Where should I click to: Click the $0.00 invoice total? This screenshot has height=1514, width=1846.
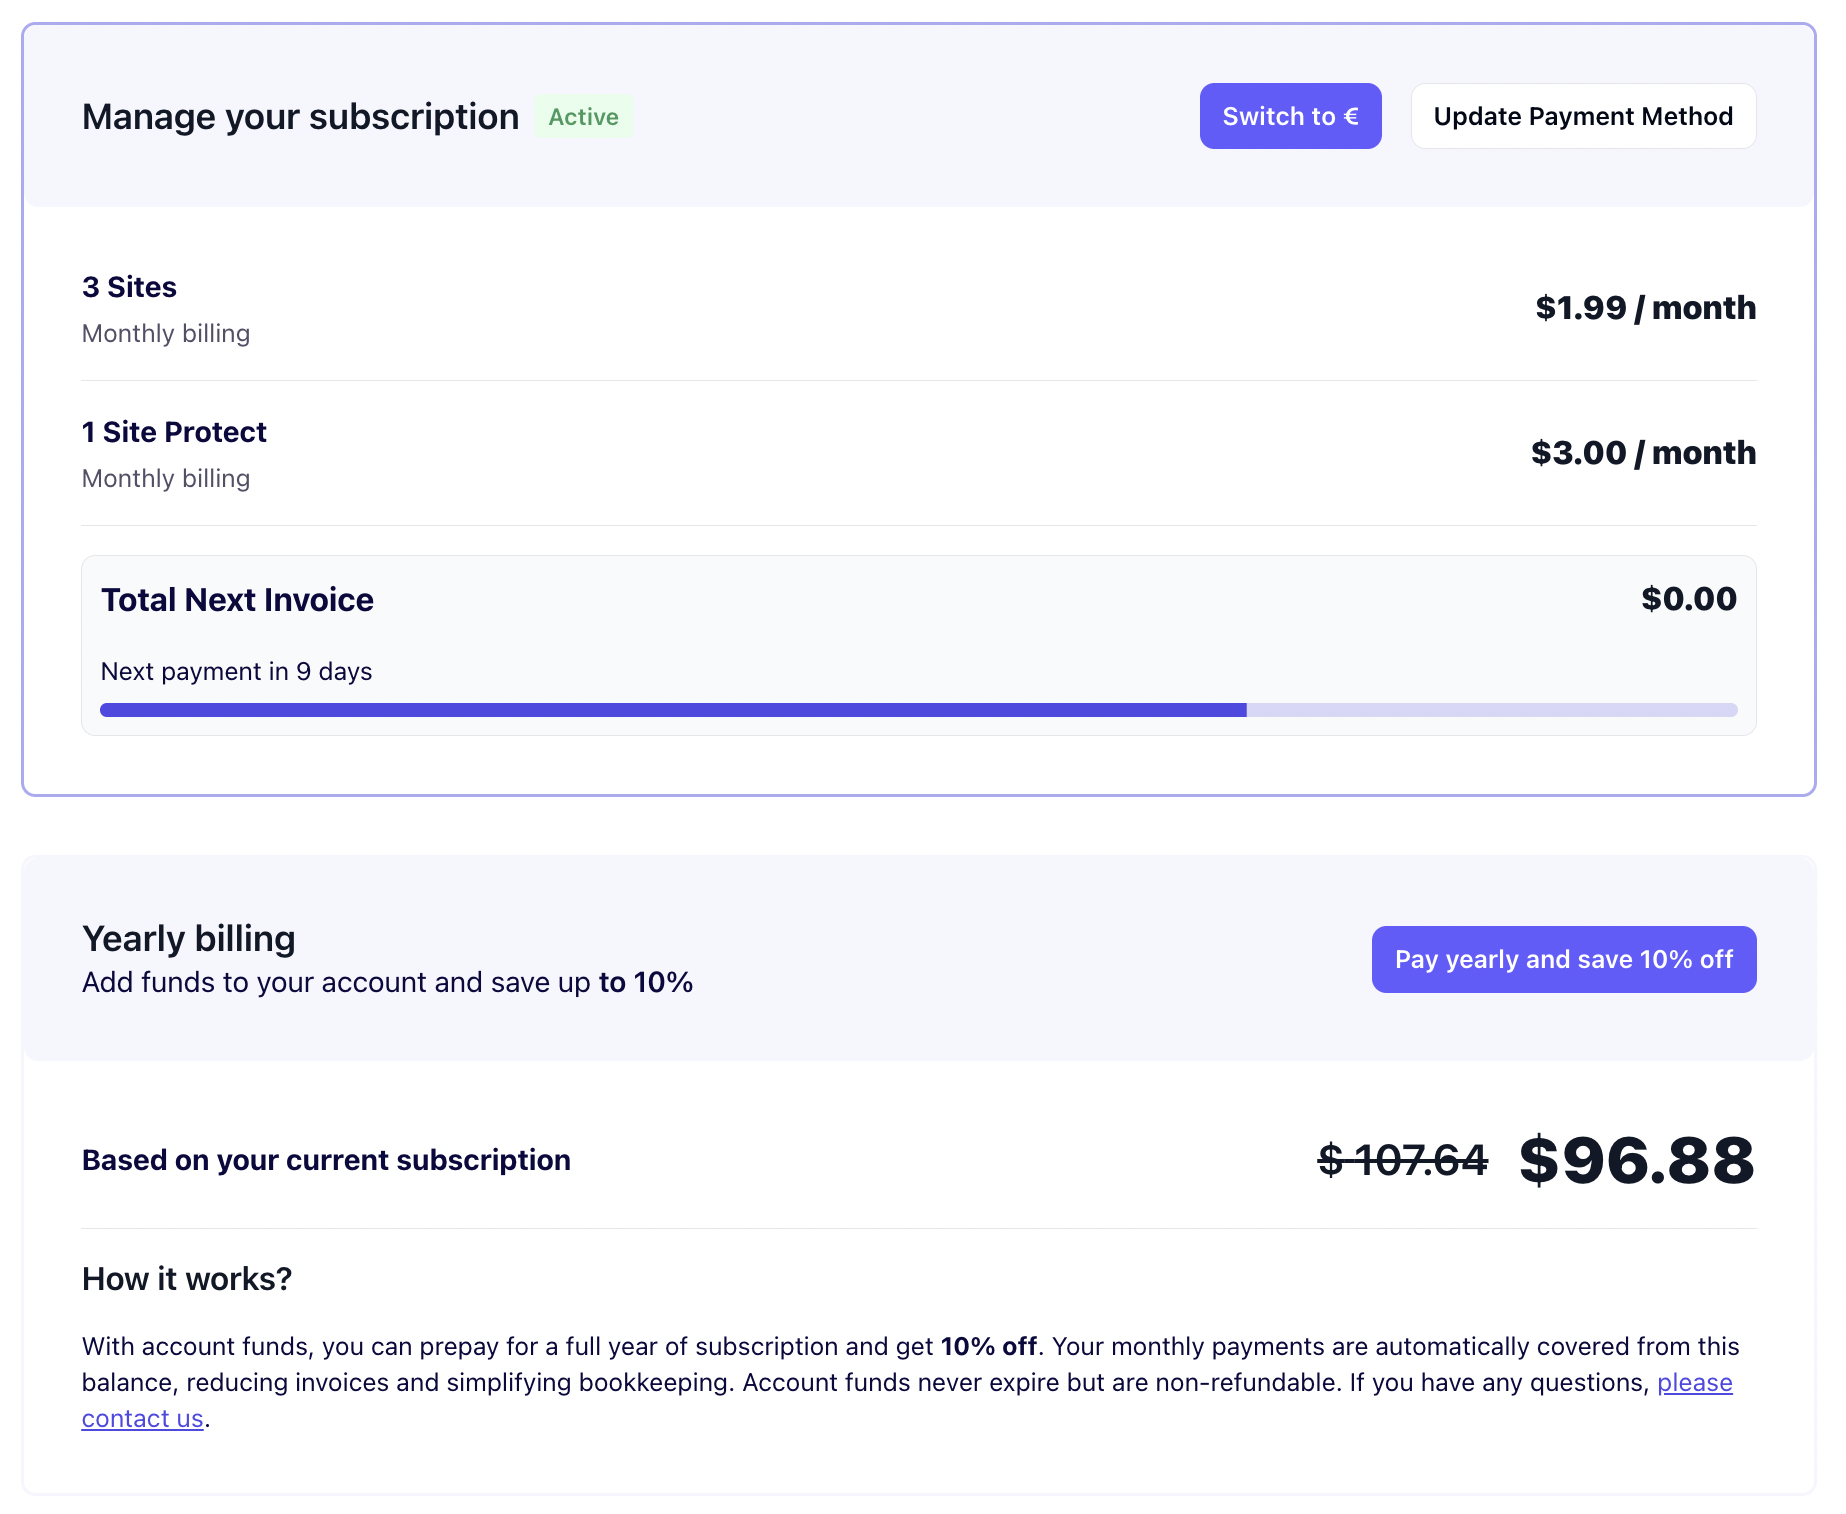(x=1688, y=599)
